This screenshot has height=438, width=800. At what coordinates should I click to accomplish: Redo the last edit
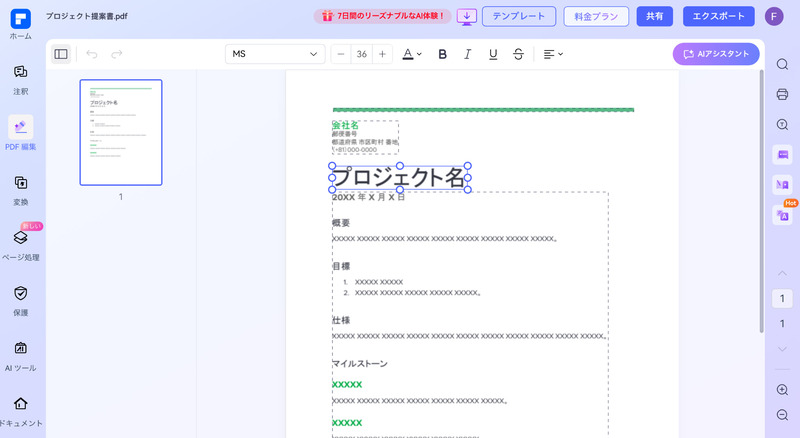[117, 54]
